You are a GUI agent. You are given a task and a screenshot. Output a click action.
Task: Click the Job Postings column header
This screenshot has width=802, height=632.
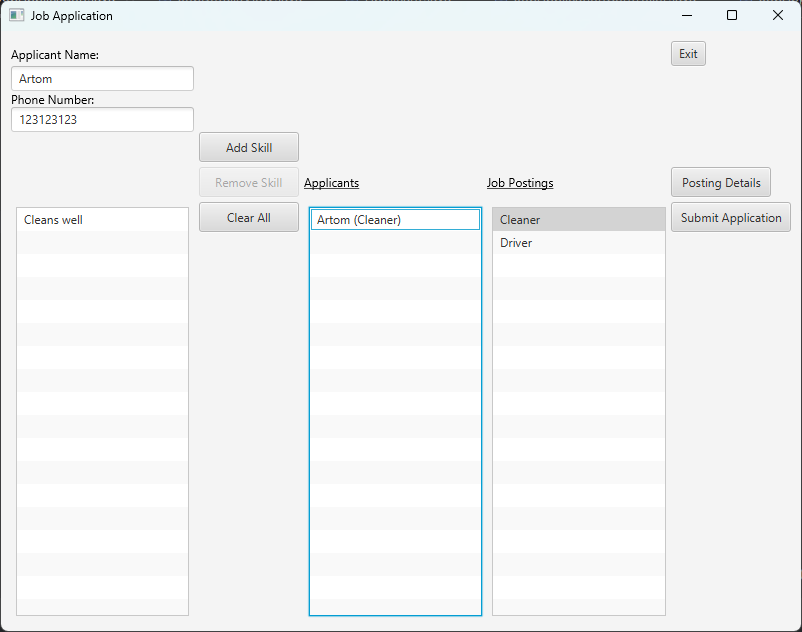click(x=520, y=182)
